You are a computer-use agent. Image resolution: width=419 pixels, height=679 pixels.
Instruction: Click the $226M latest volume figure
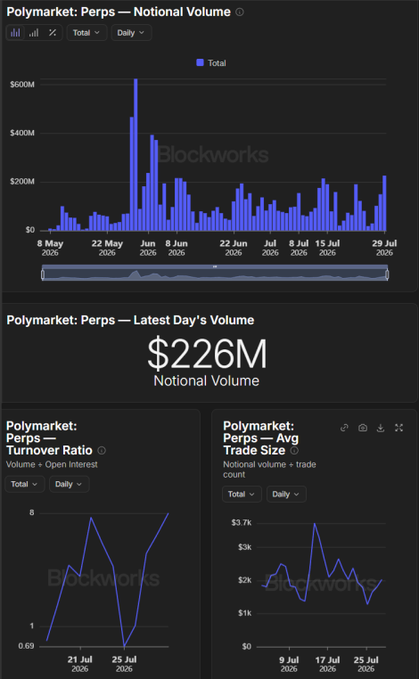[x=207, y=354]
